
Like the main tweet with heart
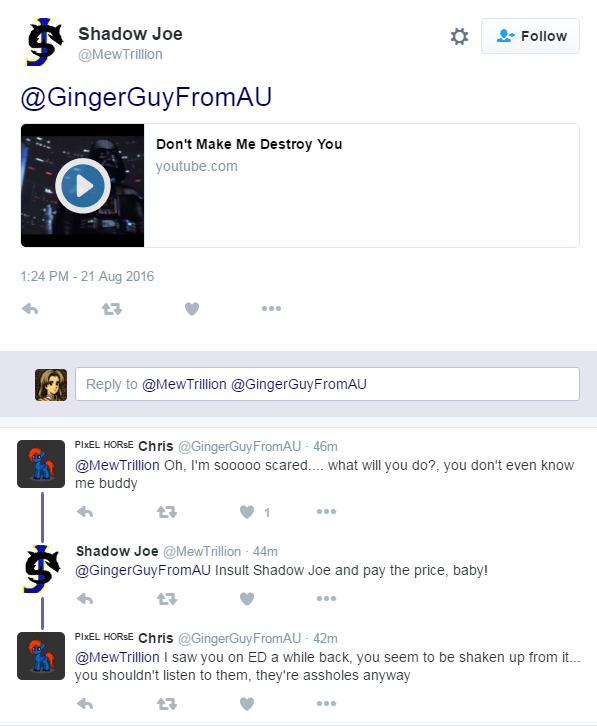(x=192, y=309)
